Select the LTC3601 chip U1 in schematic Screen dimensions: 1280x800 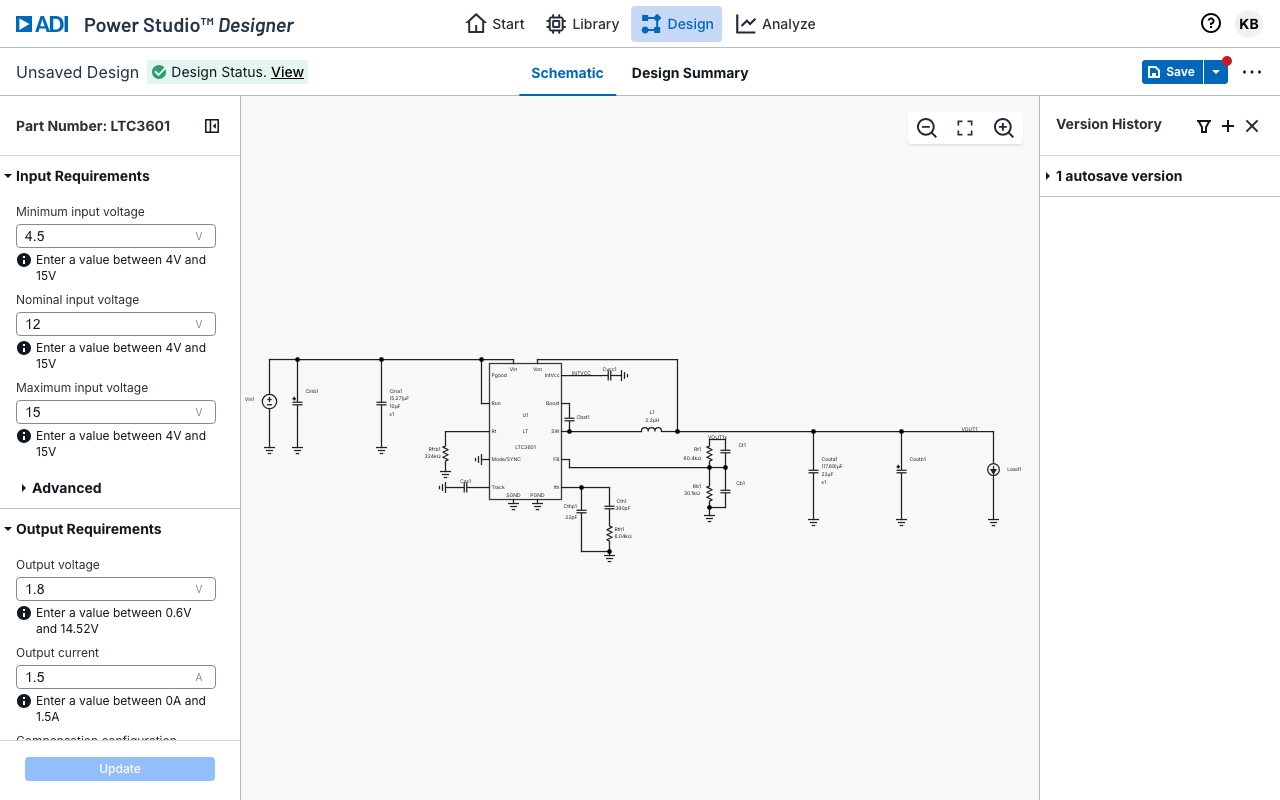click(525, 431)
